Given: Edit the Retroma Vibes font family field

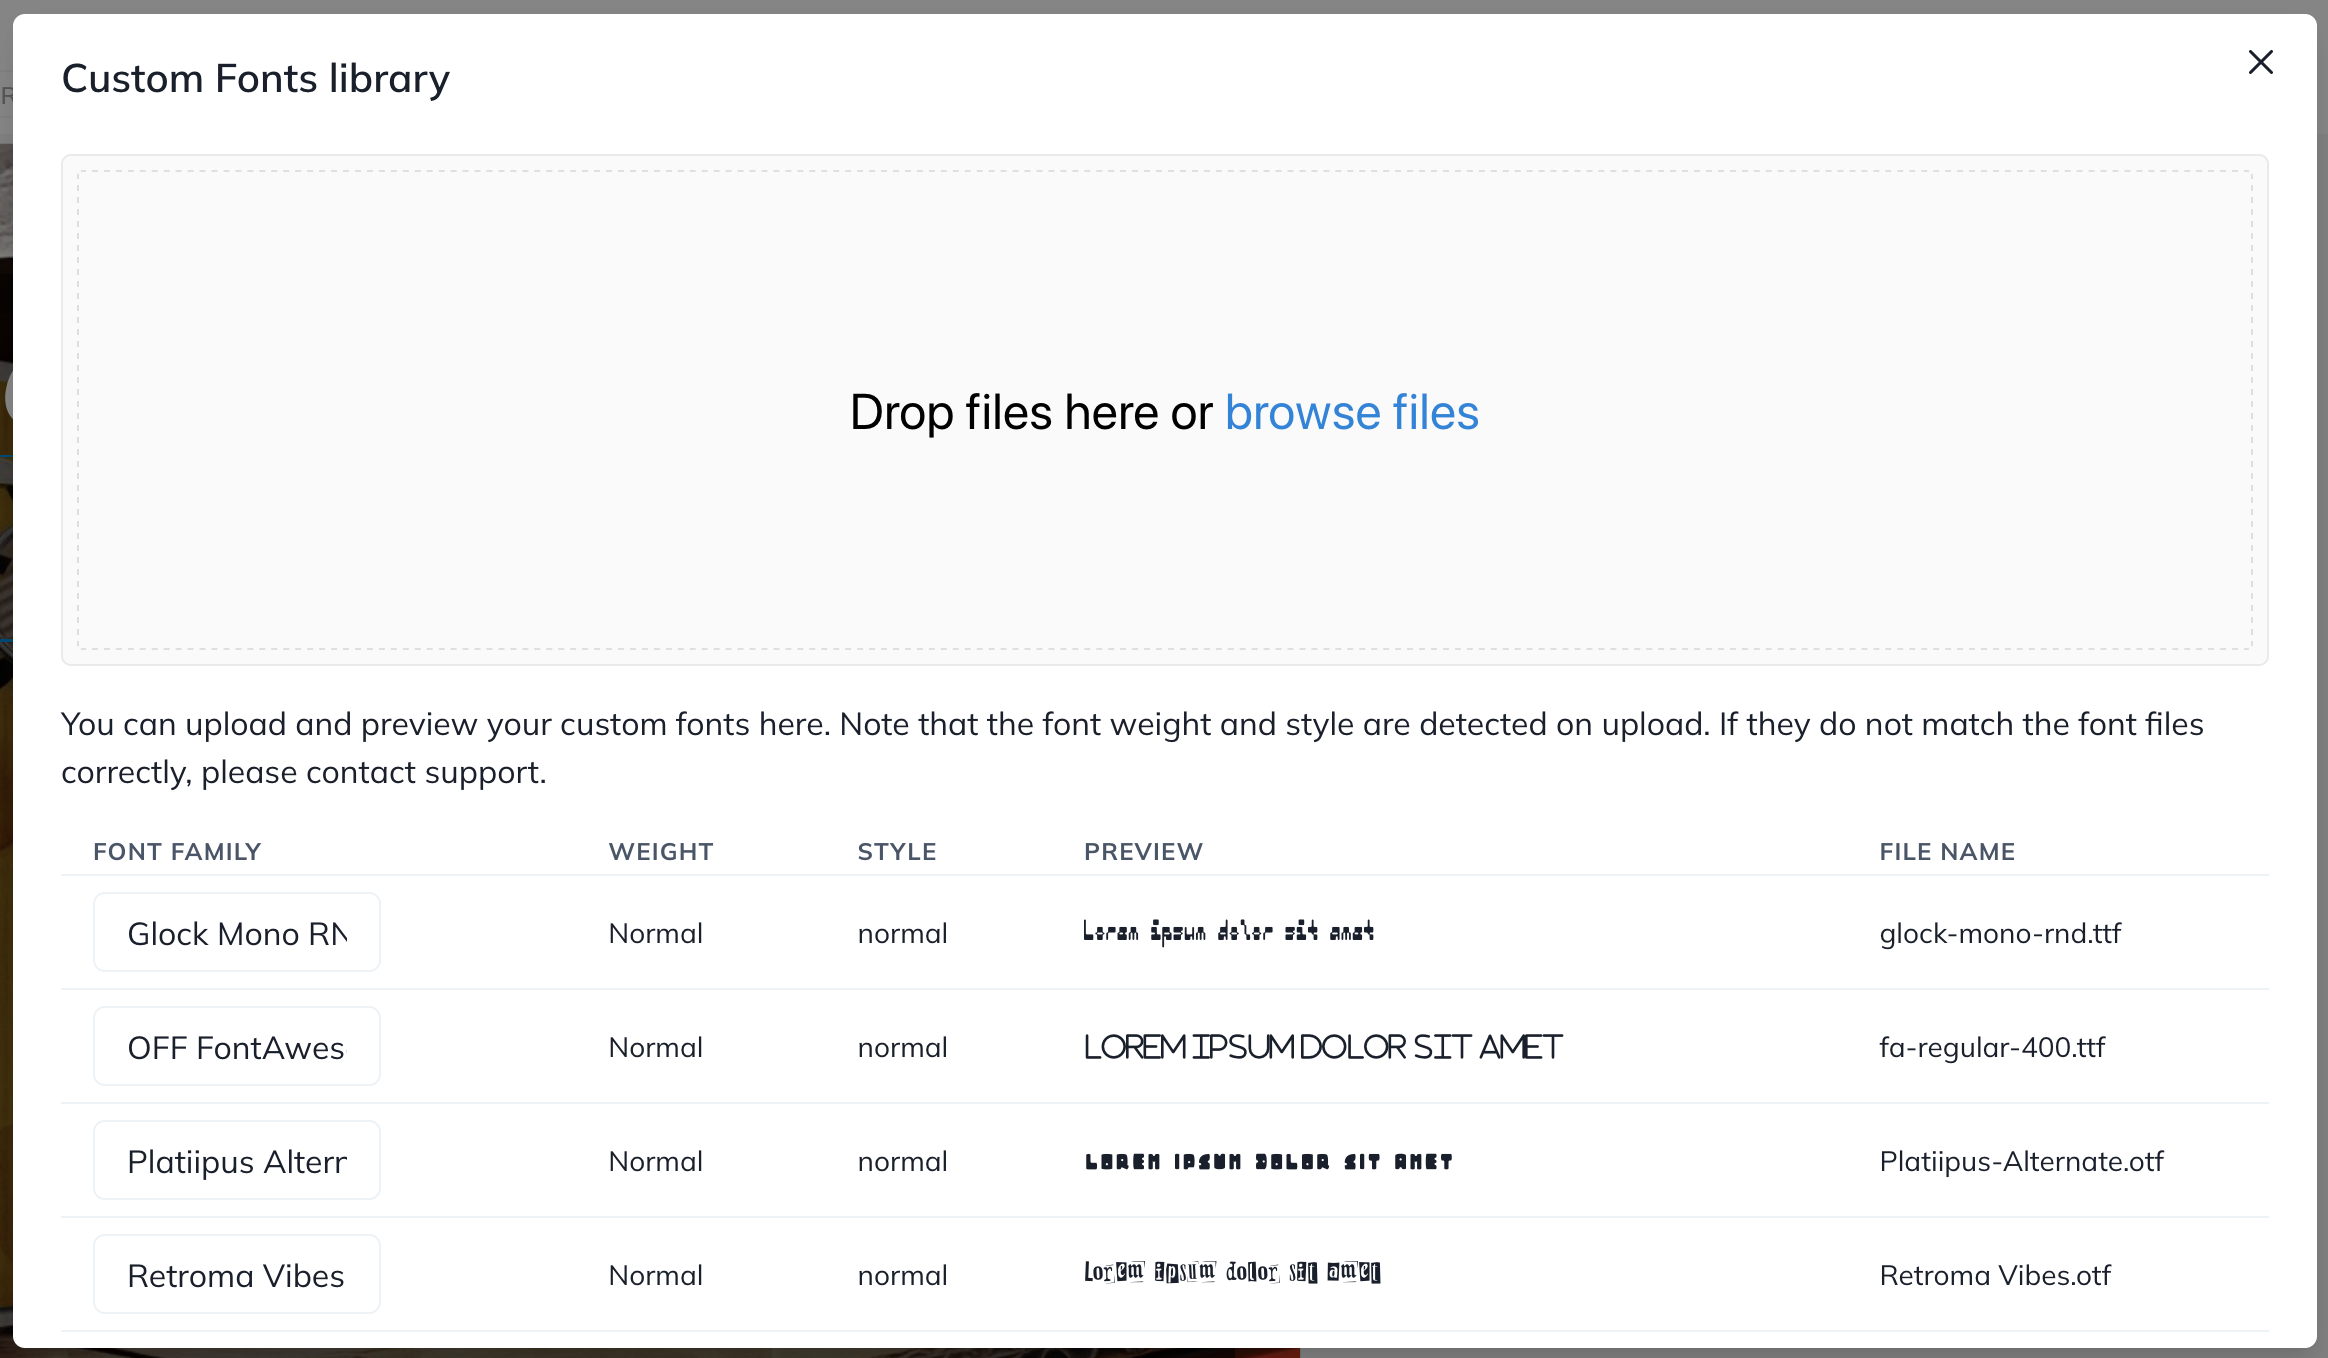Looking at the screenshot, I should [237, 1275].
